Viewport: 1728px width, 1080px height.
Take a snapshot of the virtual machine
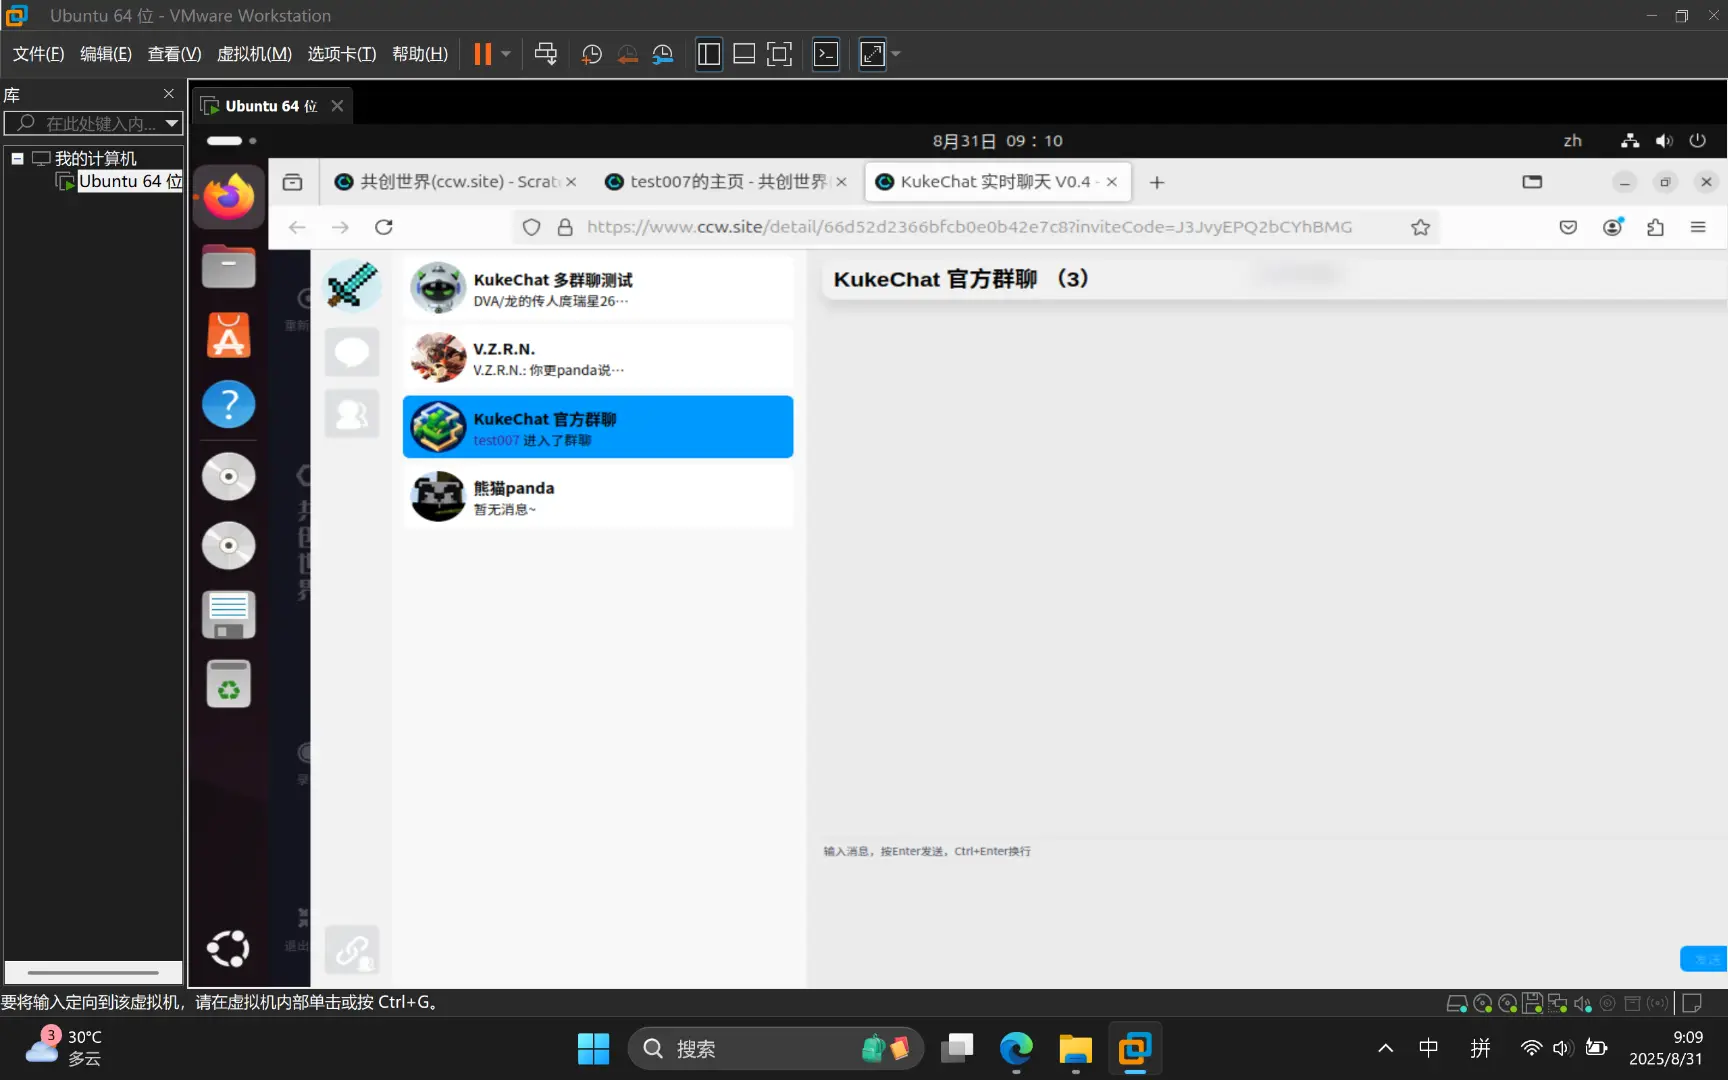591,54
